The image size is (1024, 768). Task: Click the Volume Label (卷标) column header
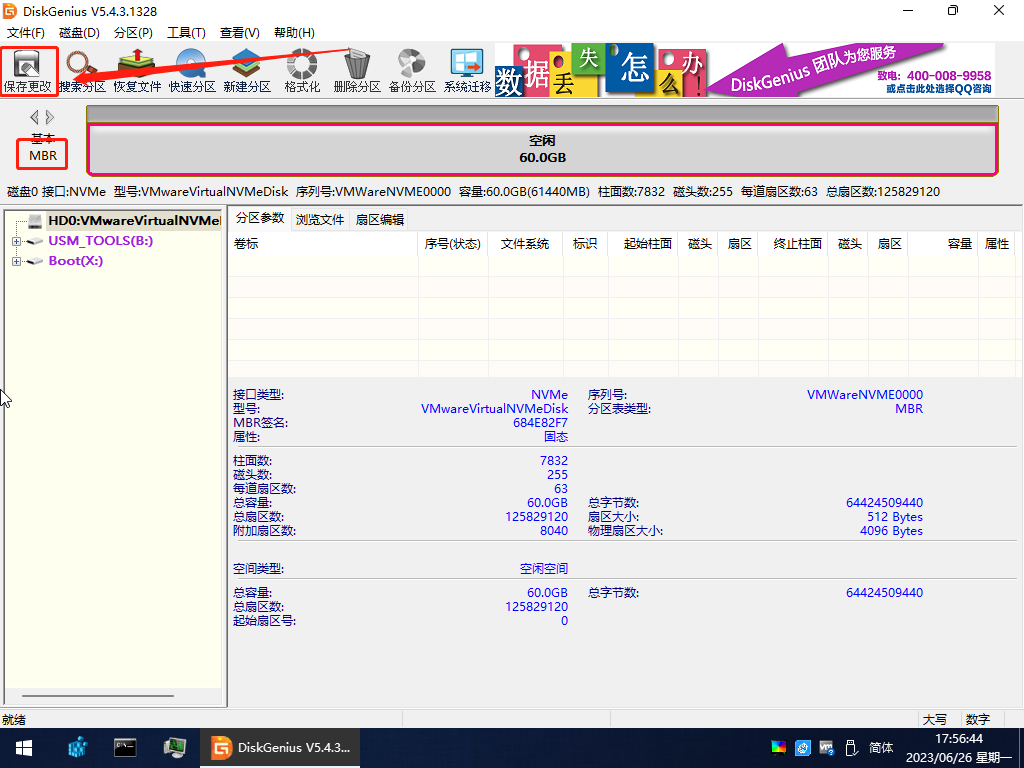tap(323, 244)
